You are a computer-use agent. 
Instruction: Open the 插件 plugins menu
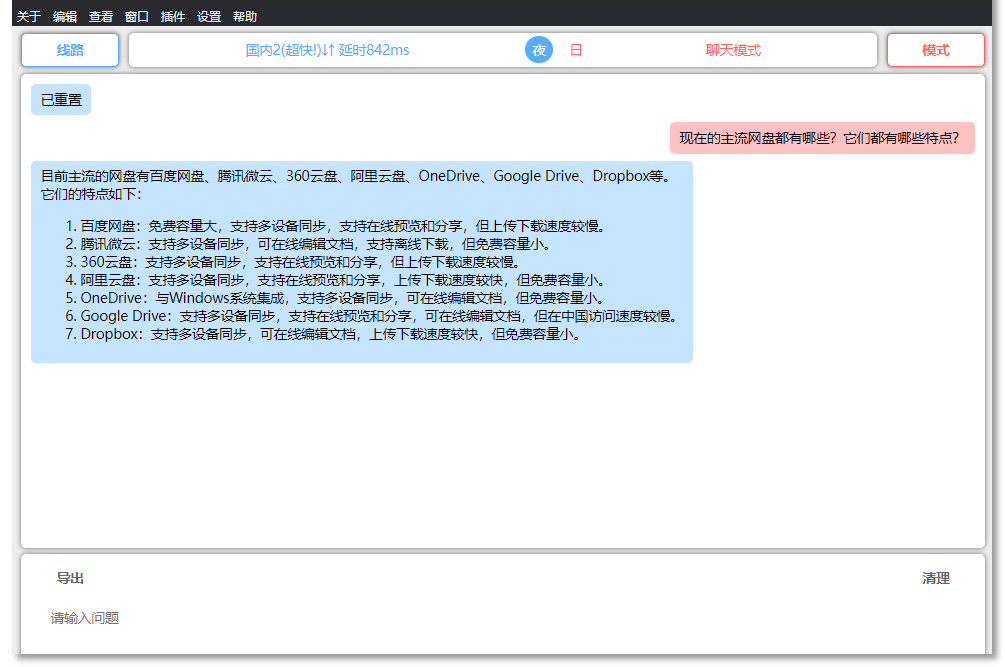[x=172, y=17]
